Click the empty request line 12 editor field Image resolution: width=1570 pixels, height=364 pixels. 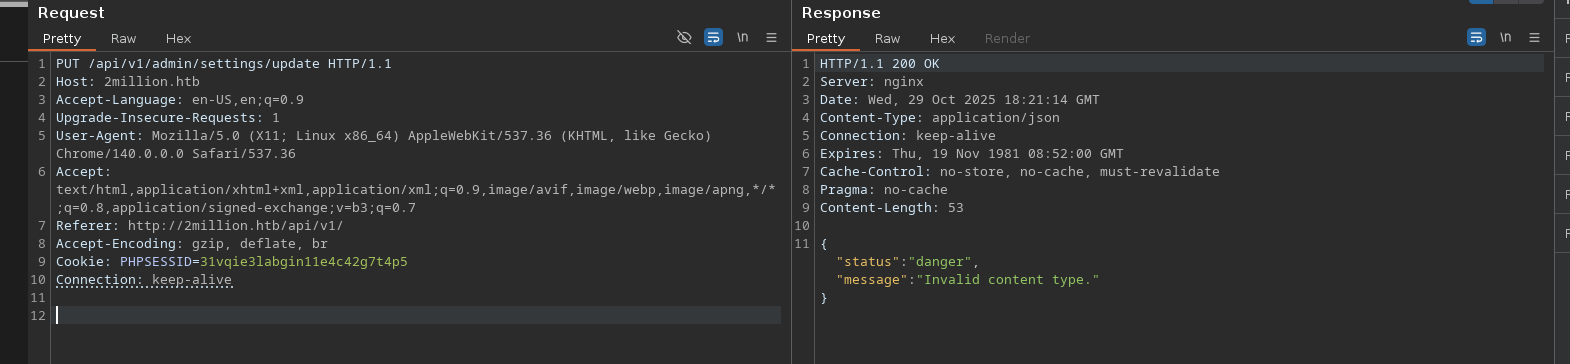click(418, 315)
